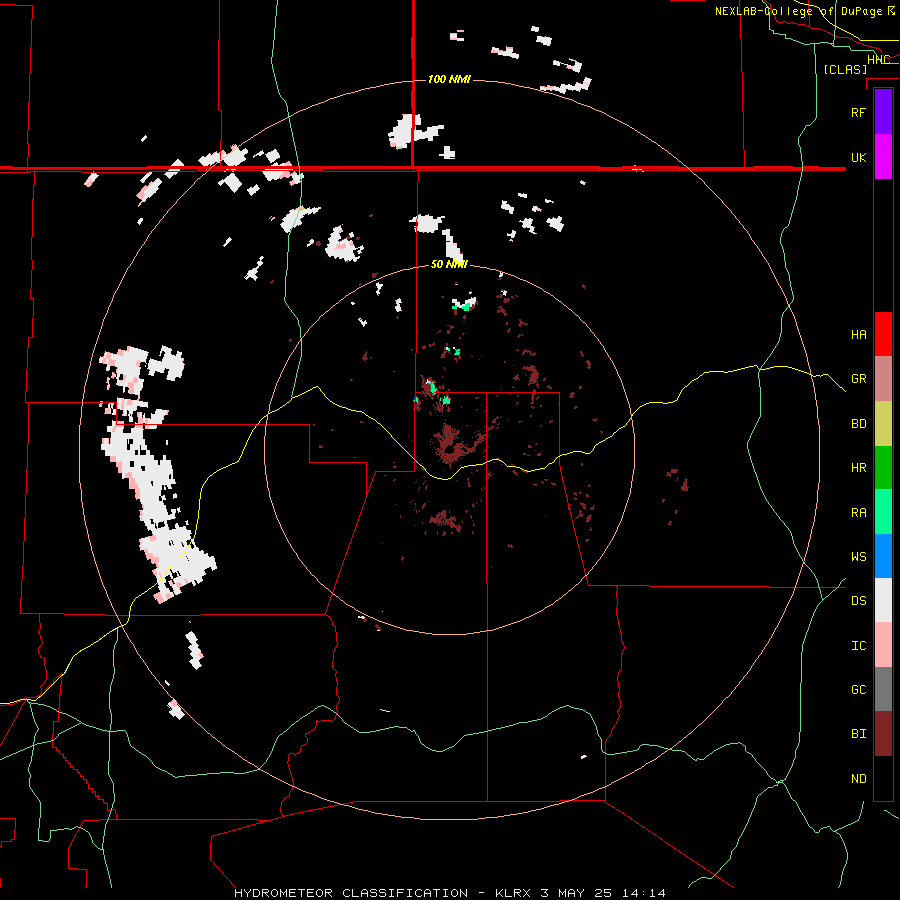900x900 pixels.
Task: Pick the HR green legend swatch
Action: (883, 468)
